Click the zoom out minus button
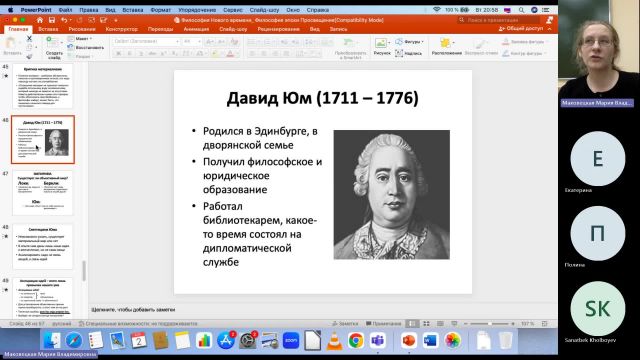The width and height of the screenshot is (640, 360). [466, 323]
